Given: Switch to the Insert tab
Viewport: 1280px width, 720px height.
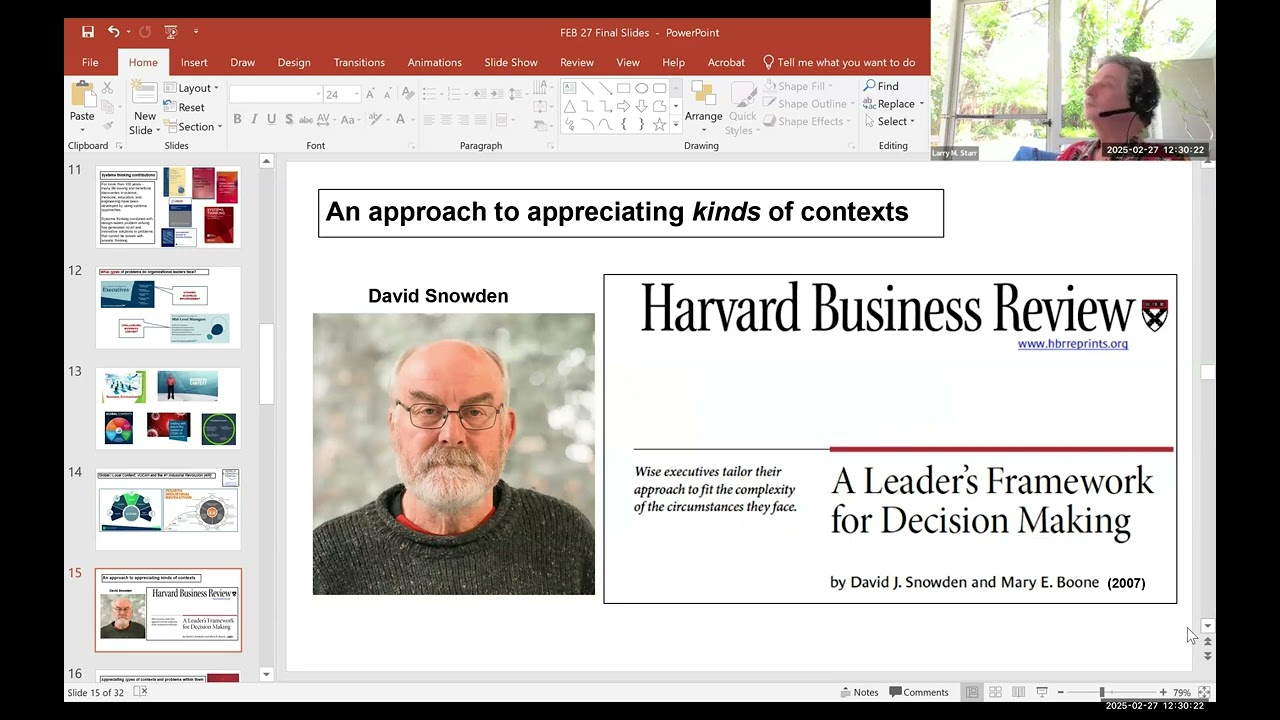Looking at the screenshot, I should (x=194, y=62).
